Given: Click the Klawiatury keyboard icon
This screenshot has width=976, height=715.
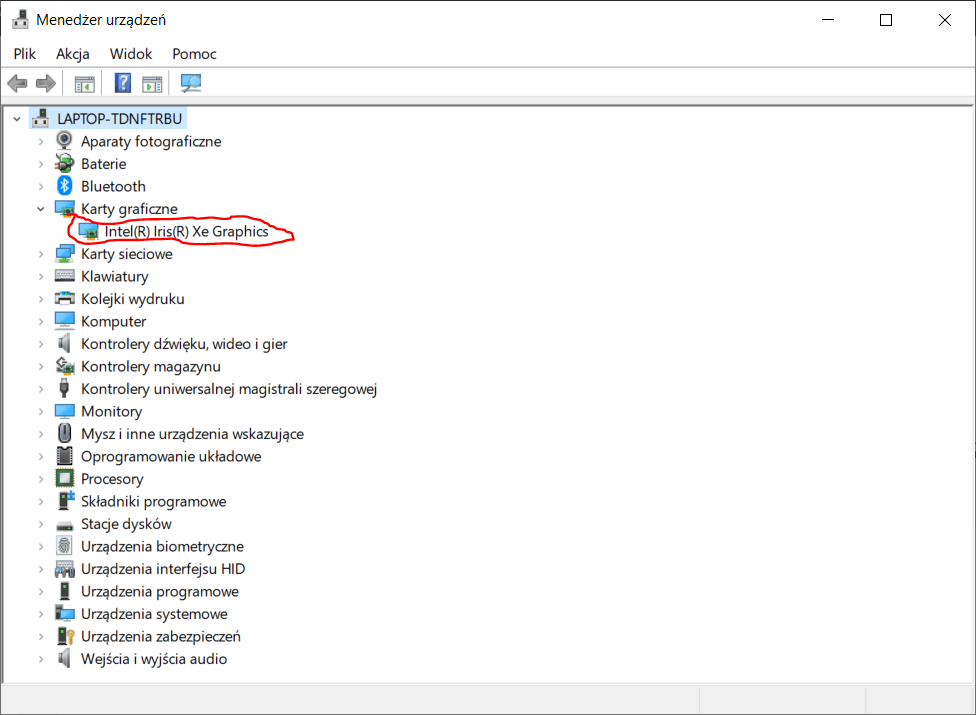Looking at the screenshot, I should [65, 276].
